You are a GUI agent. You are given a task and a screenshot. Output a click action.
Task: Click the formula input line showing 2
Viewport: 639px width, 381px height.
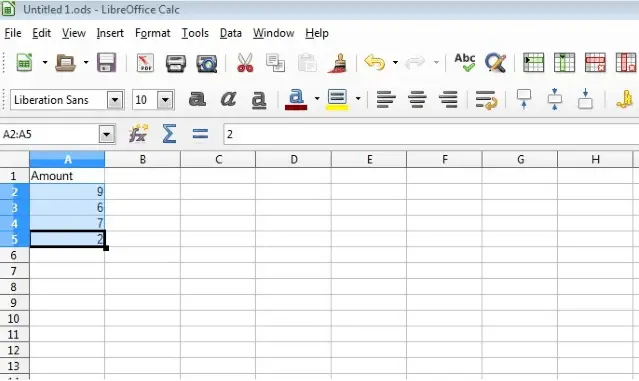tap(431, 134)
